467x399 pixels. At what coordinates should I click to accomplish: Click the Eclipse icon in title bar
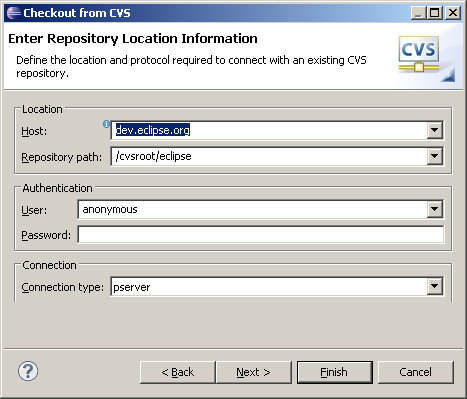(x=14, y=13)
